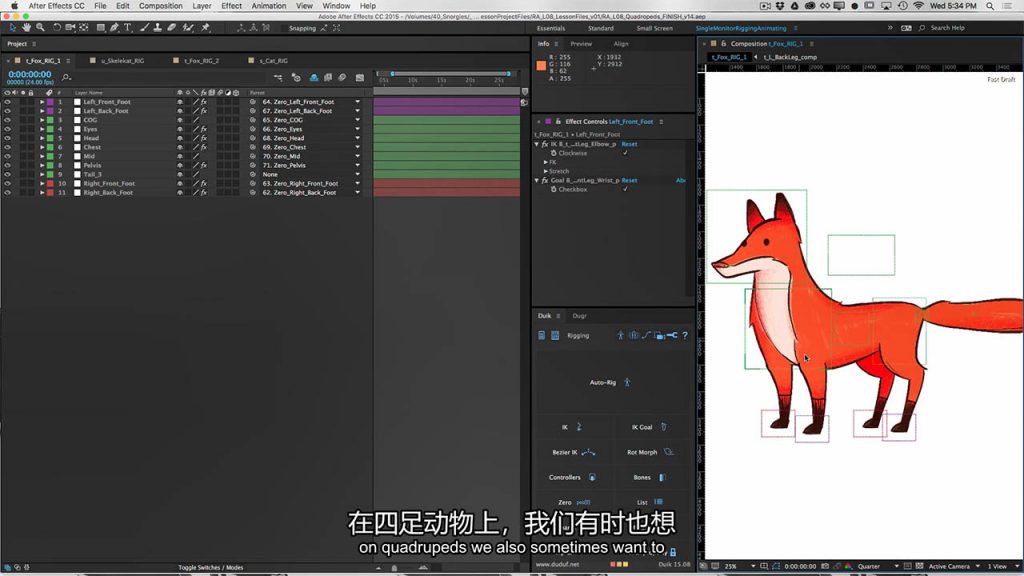The image size is (1024, 576).
Task: Click the Duik IK button
Action: (x=571, y=427)
